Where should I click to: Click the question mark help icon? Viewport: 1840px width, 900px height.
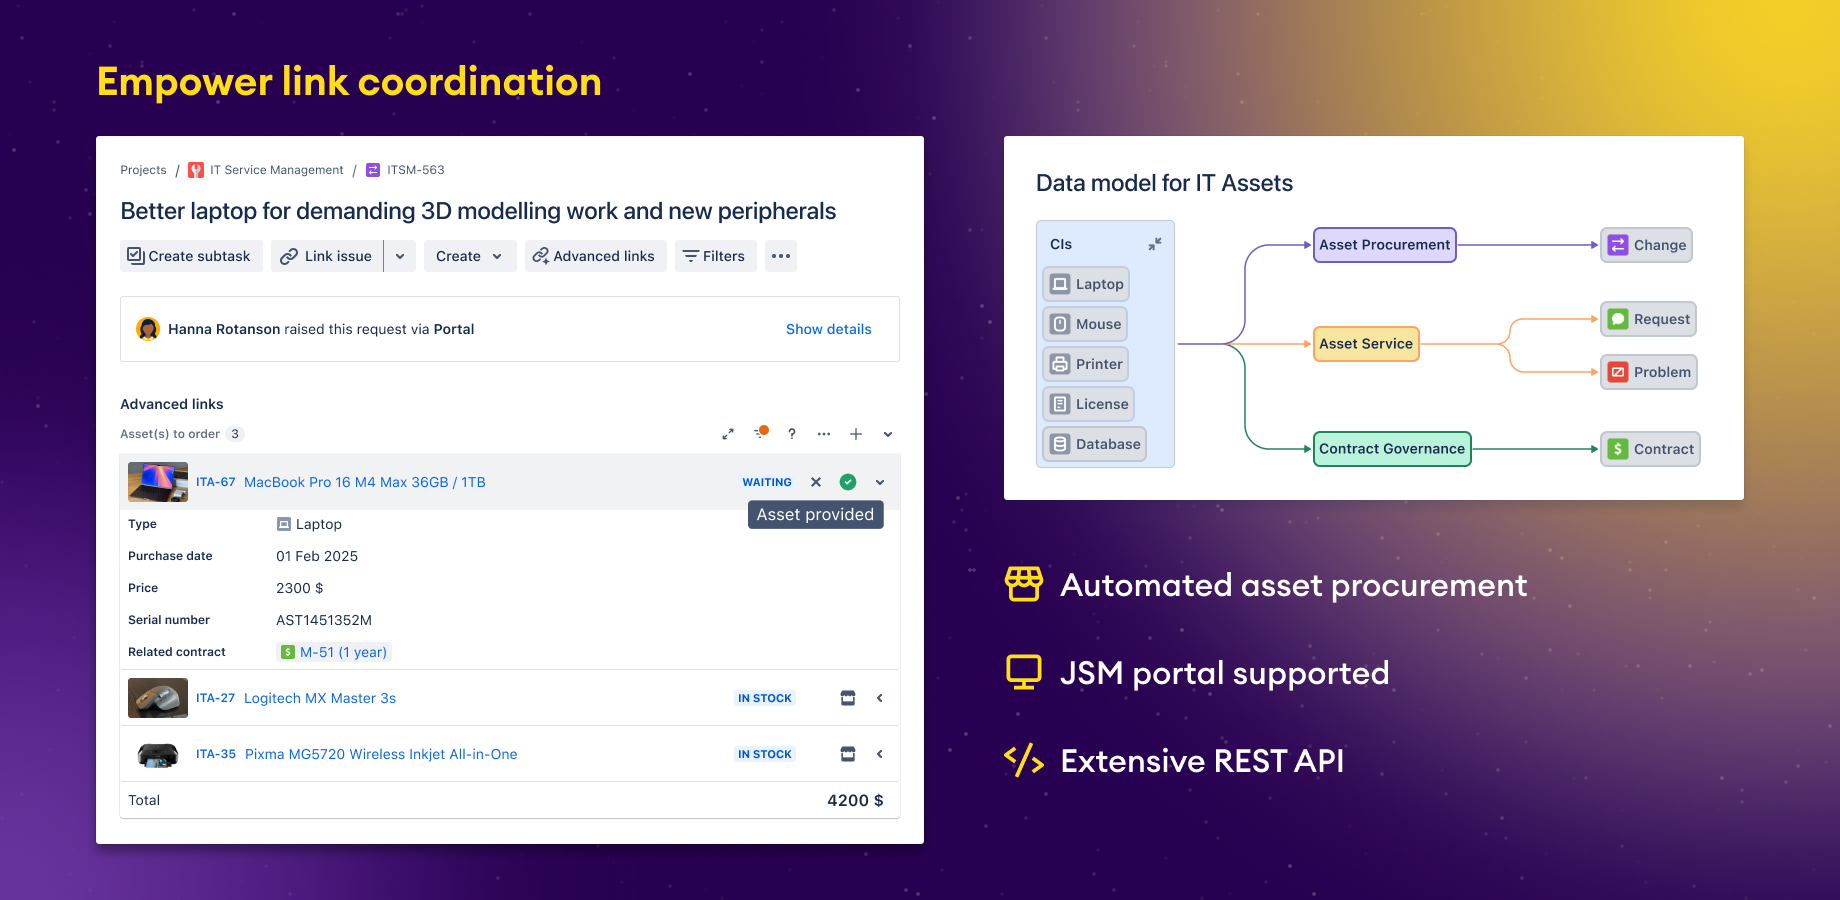[792, 434]
